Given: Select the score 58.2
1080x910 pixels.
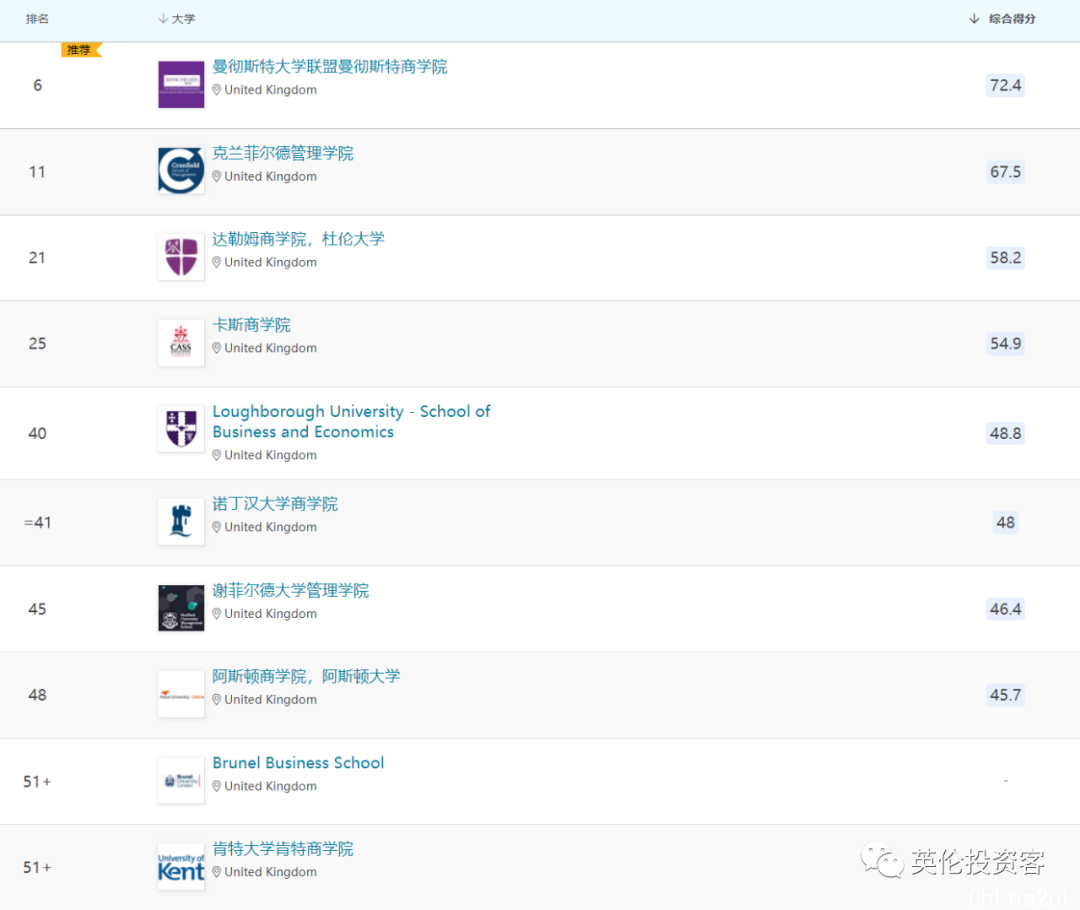Looking at the screenshot, I should (x=1006, y=258).
